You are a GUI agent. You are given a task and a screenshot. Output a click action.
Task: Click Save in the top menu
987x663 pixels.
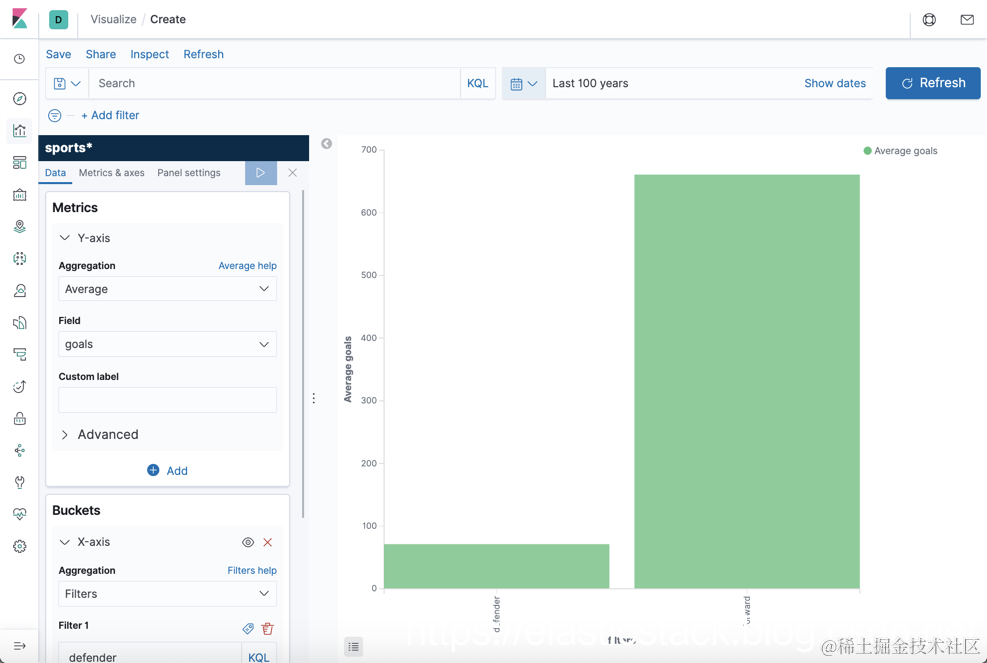tap(59, 54)
